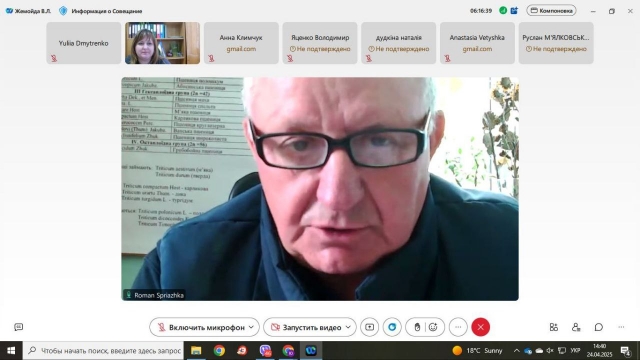The image size is (640, 360).
Task: Expand video options arrow
Action: (348, 327)
